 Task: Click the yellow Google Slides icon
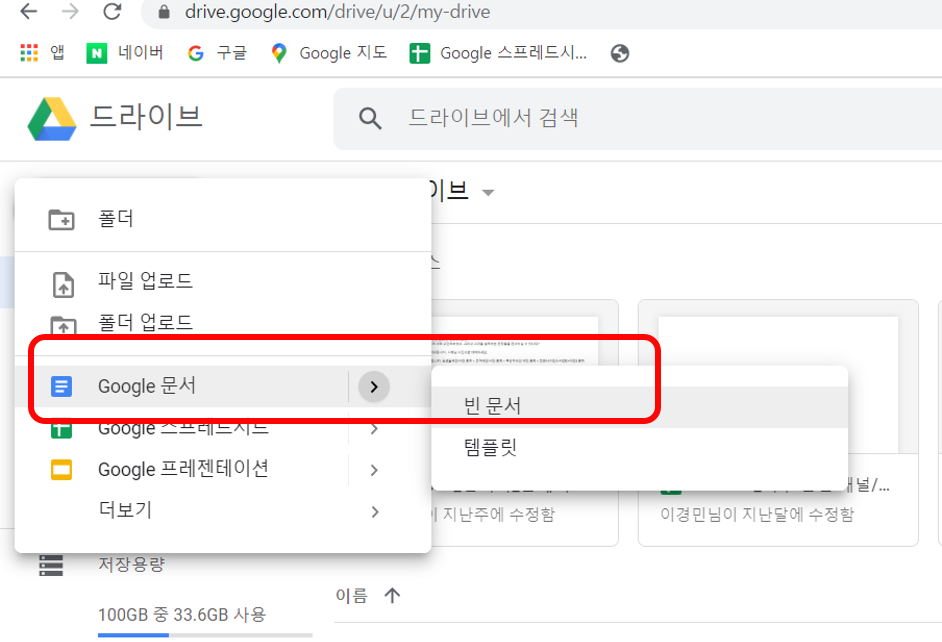click(x=61, y=470)
